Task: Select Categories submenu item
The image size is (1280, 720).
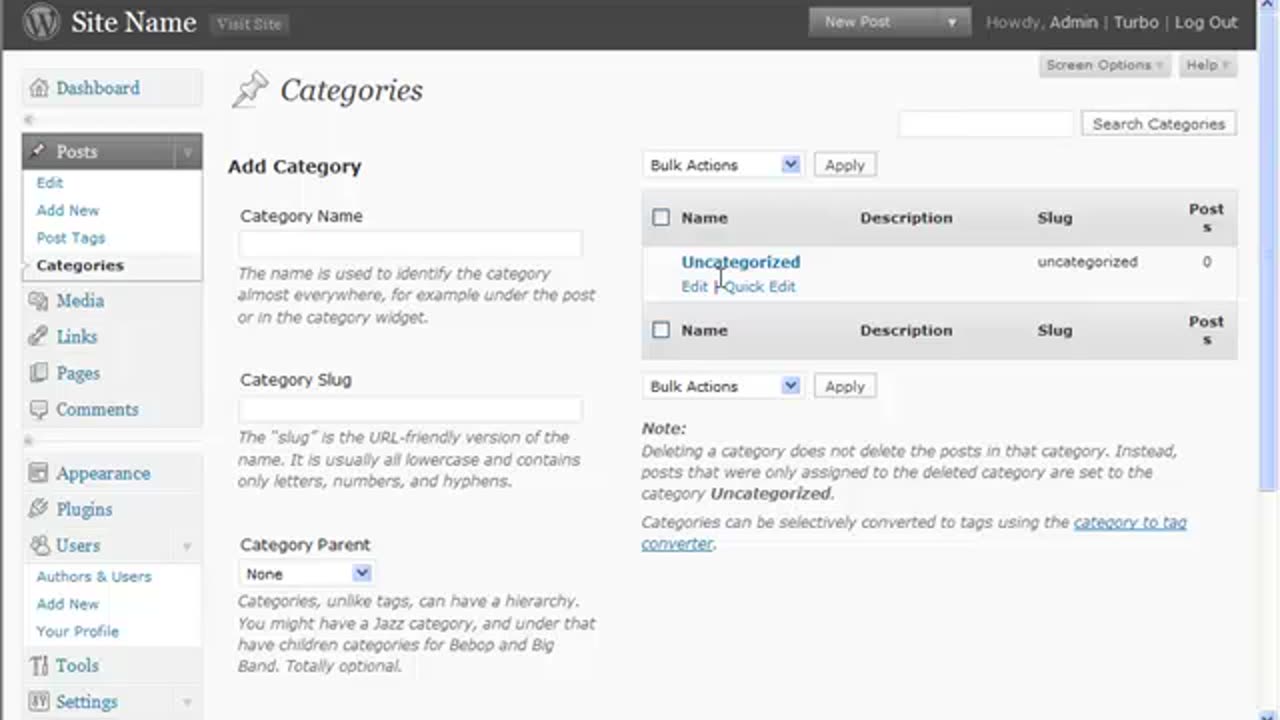Action: pyautogui.click(x=80, y=265)
